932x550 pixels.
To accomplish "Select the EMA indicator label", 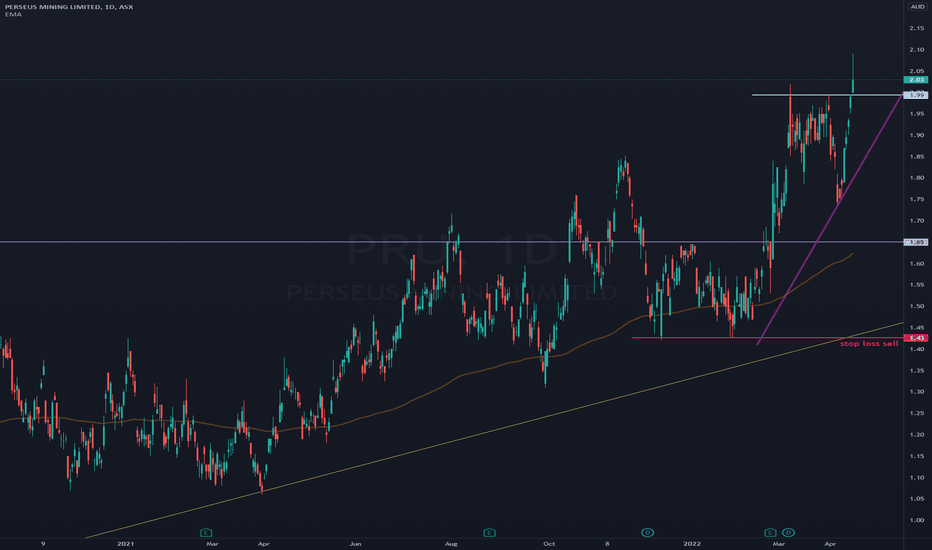I will 12,14.
